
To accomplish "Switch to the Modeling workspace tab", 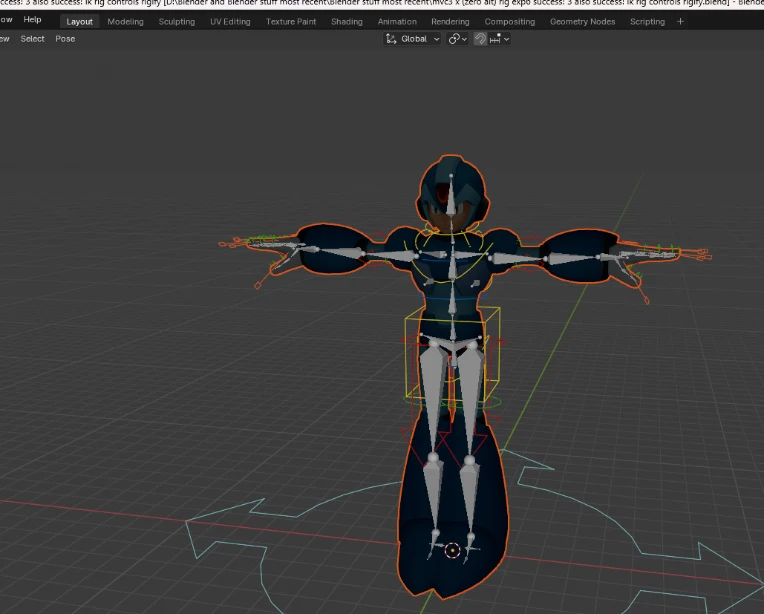I will pyautogui.click(x=125, y=21).
